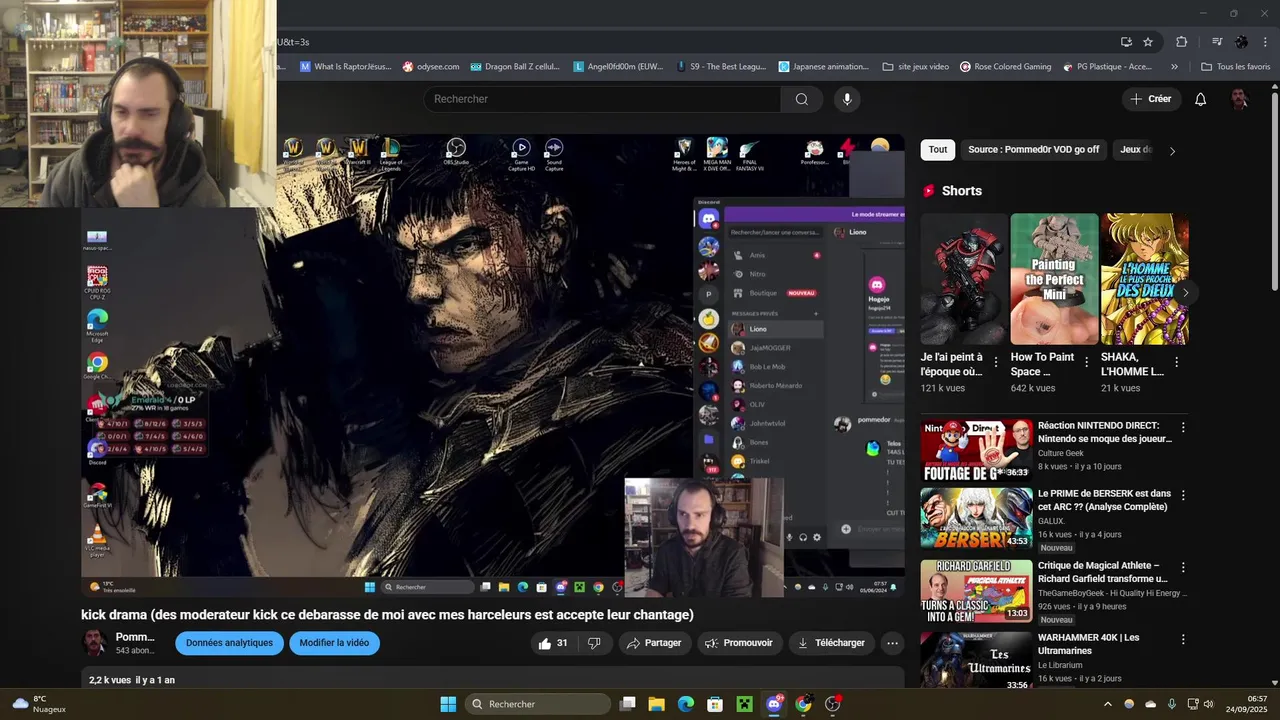Like the video with thumbs up
The height and width of the screenshot is (720, 1280).
(x=554, y=643)
